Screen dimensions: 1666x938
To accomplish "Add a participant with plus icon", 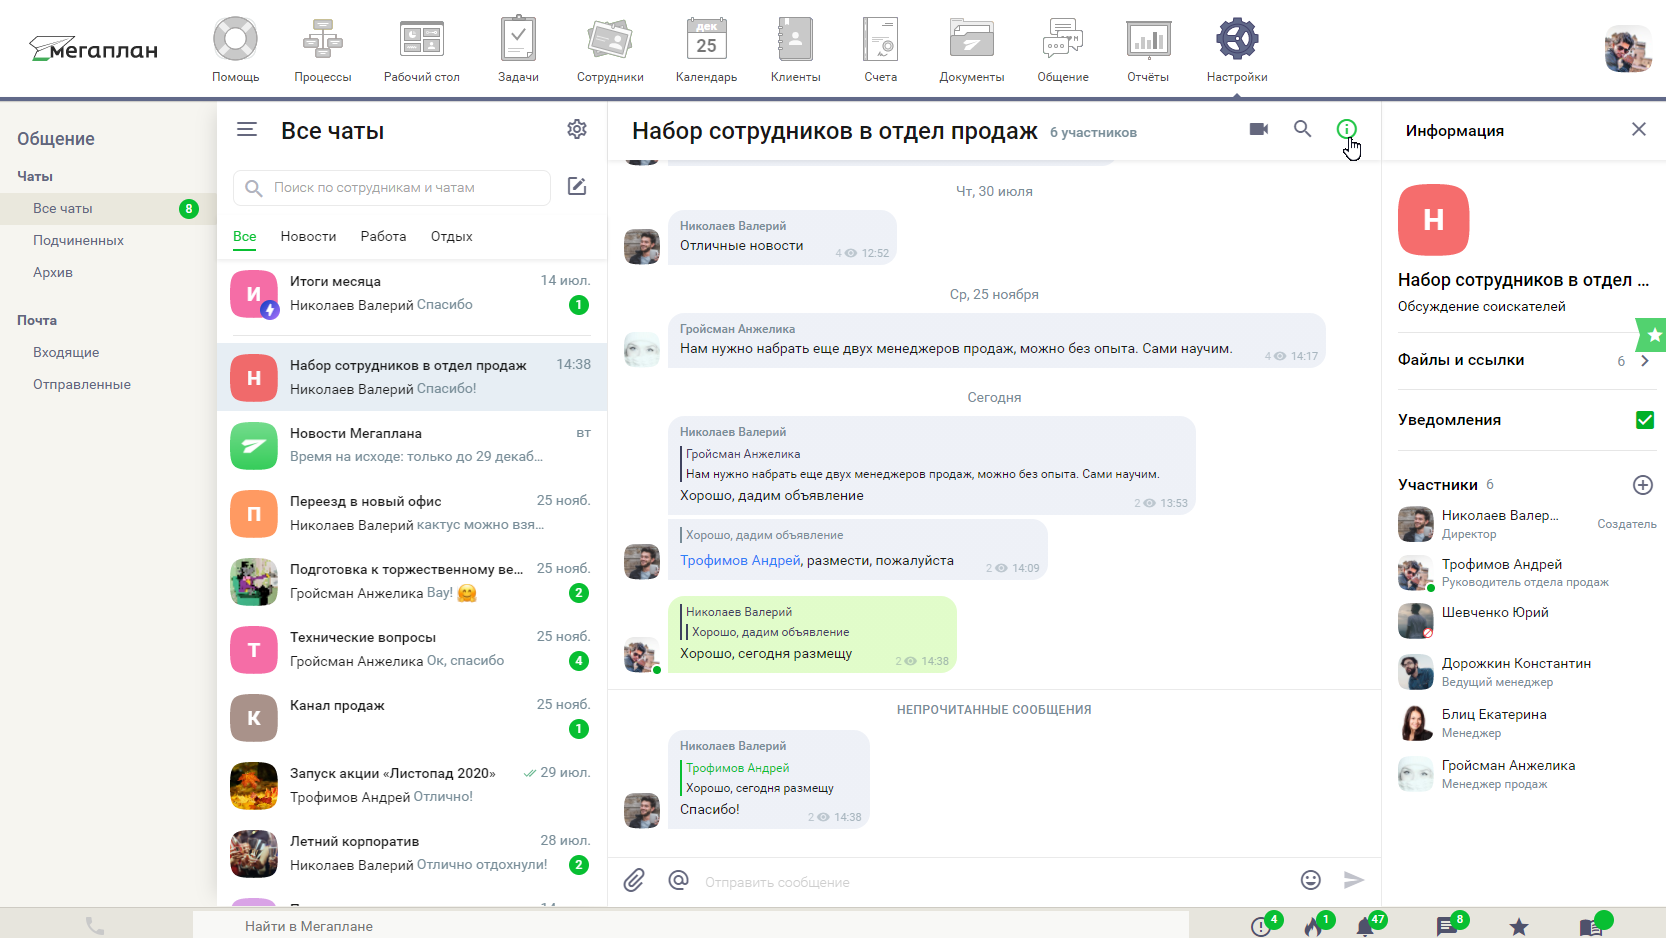I will point(1643,485).
